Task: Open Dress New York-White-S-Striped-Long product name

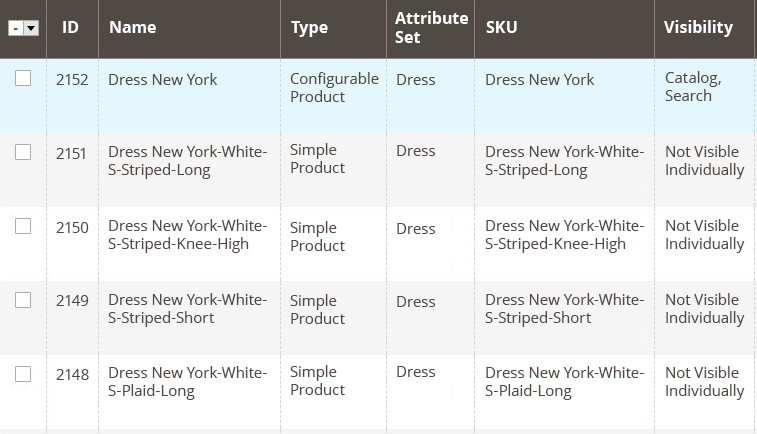Action: pos(187,161)
